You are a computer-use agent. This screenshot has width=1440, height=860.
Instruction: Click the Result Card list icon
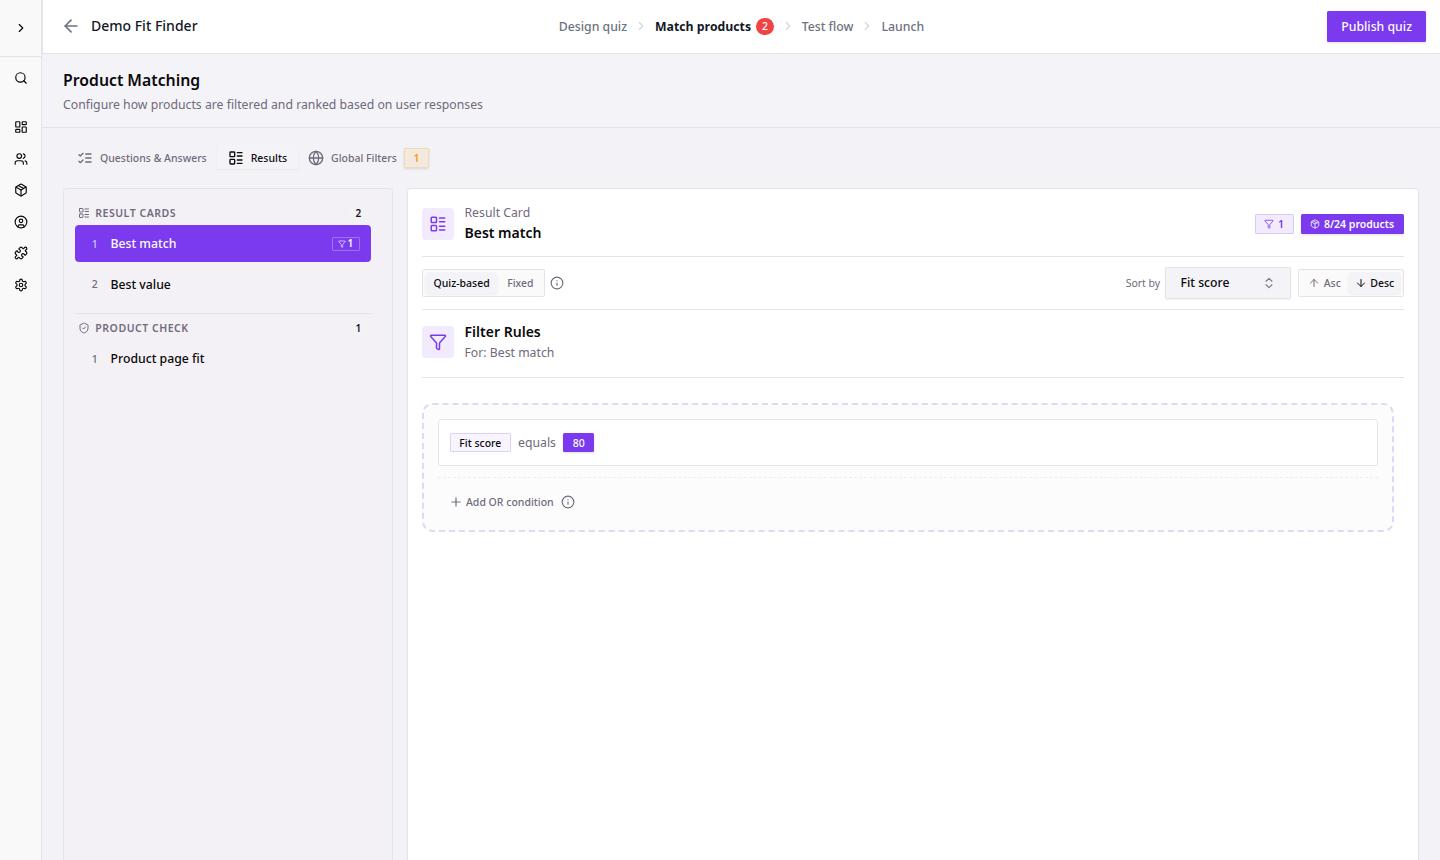pyautogui.click(x=438, y=224)
